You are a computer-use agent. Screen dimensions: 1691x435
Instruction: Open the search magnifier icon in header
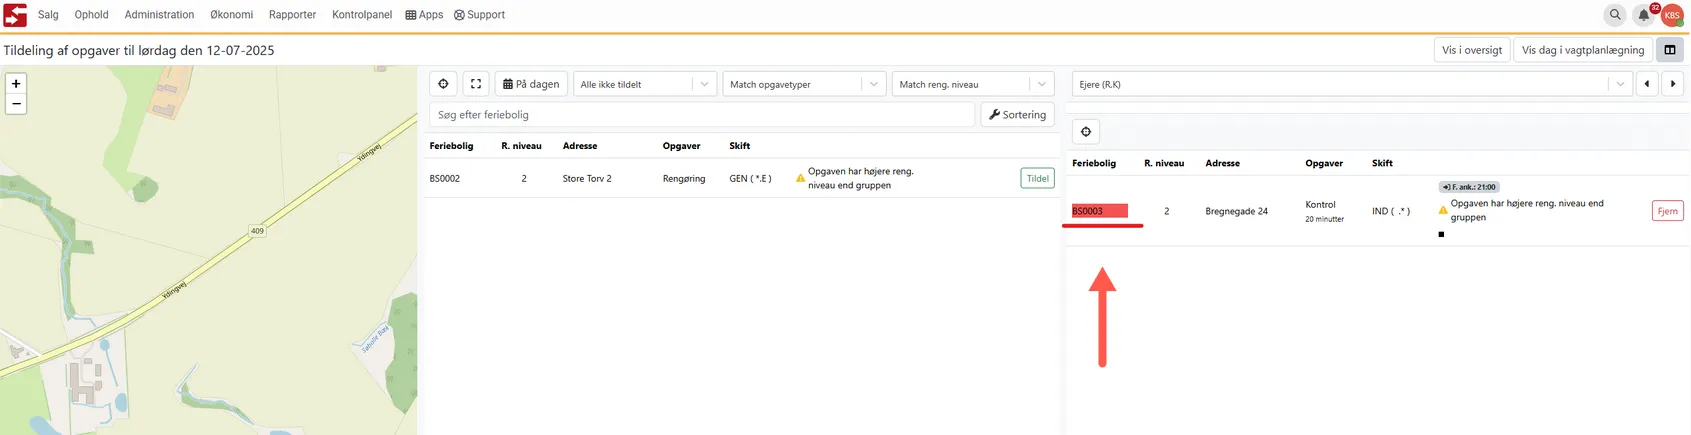tap(1615, 15)
